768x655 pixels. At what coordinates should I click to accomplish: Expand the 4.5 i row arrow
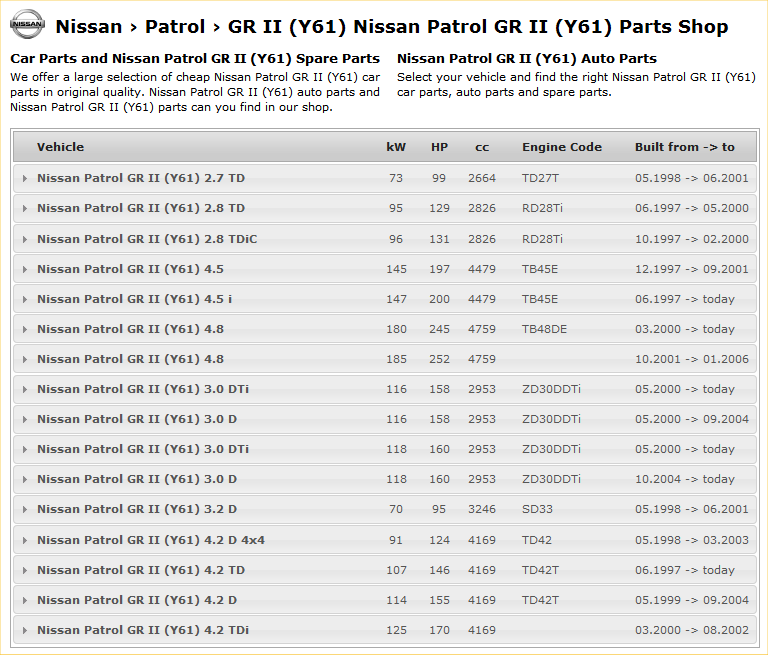[24, 299]
